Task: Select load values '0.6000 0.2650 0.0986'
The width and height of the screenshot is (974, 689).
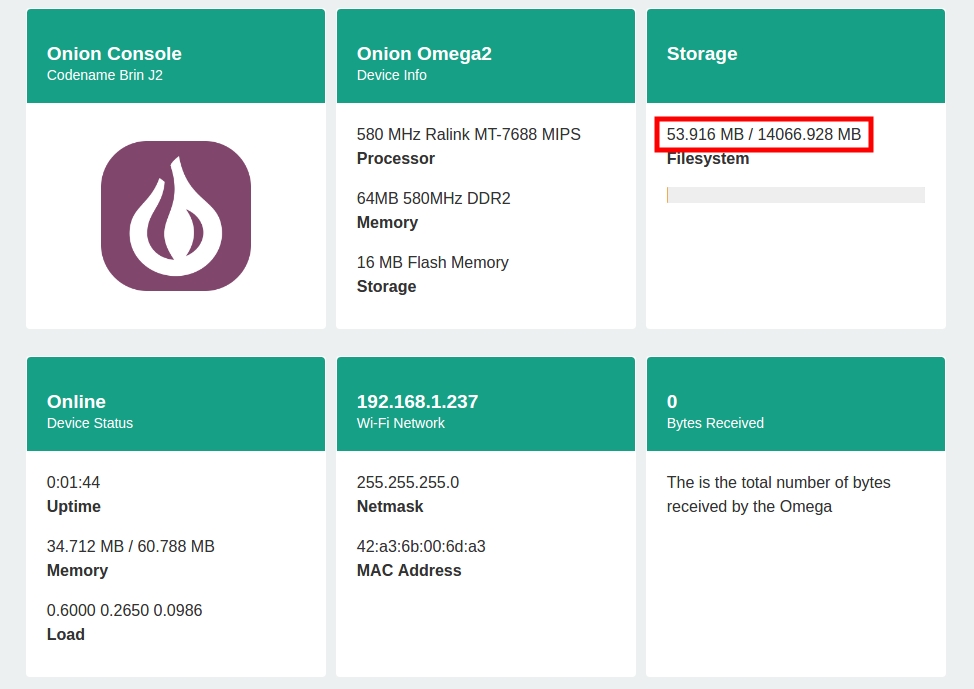Action: 124,610
